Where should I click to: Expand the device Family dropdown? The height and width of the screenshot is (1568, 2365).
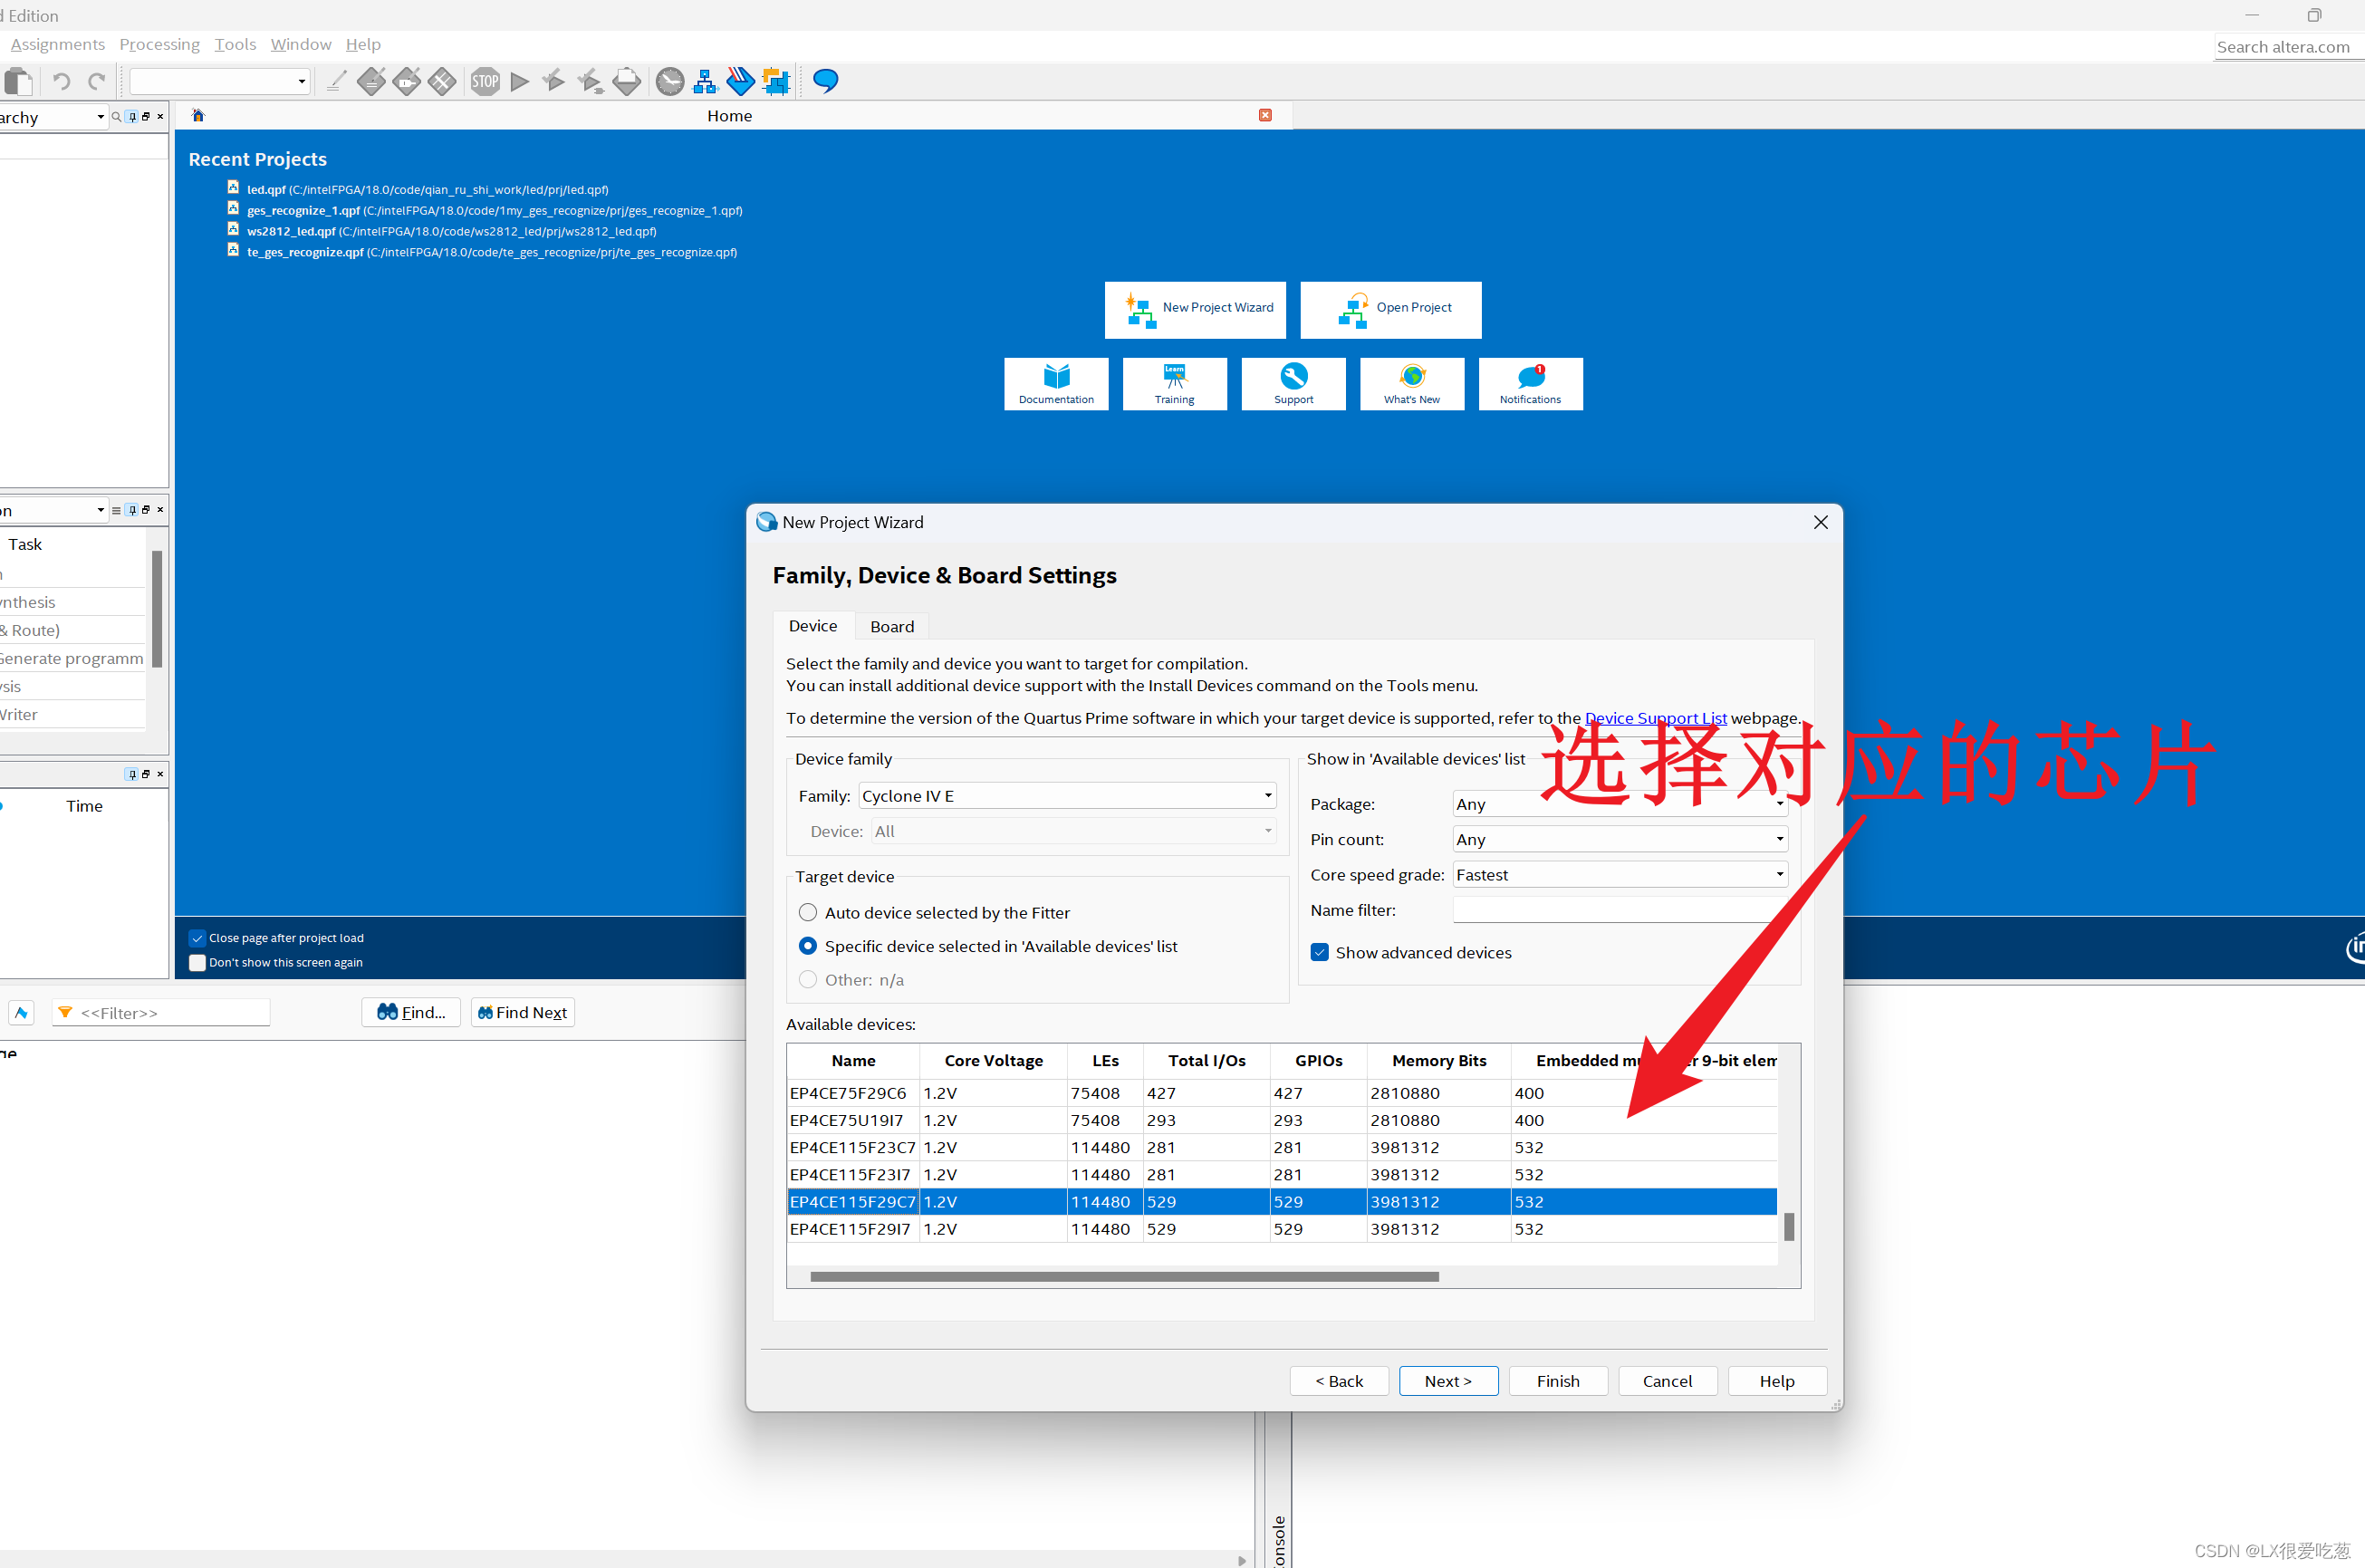[1067, 796]
